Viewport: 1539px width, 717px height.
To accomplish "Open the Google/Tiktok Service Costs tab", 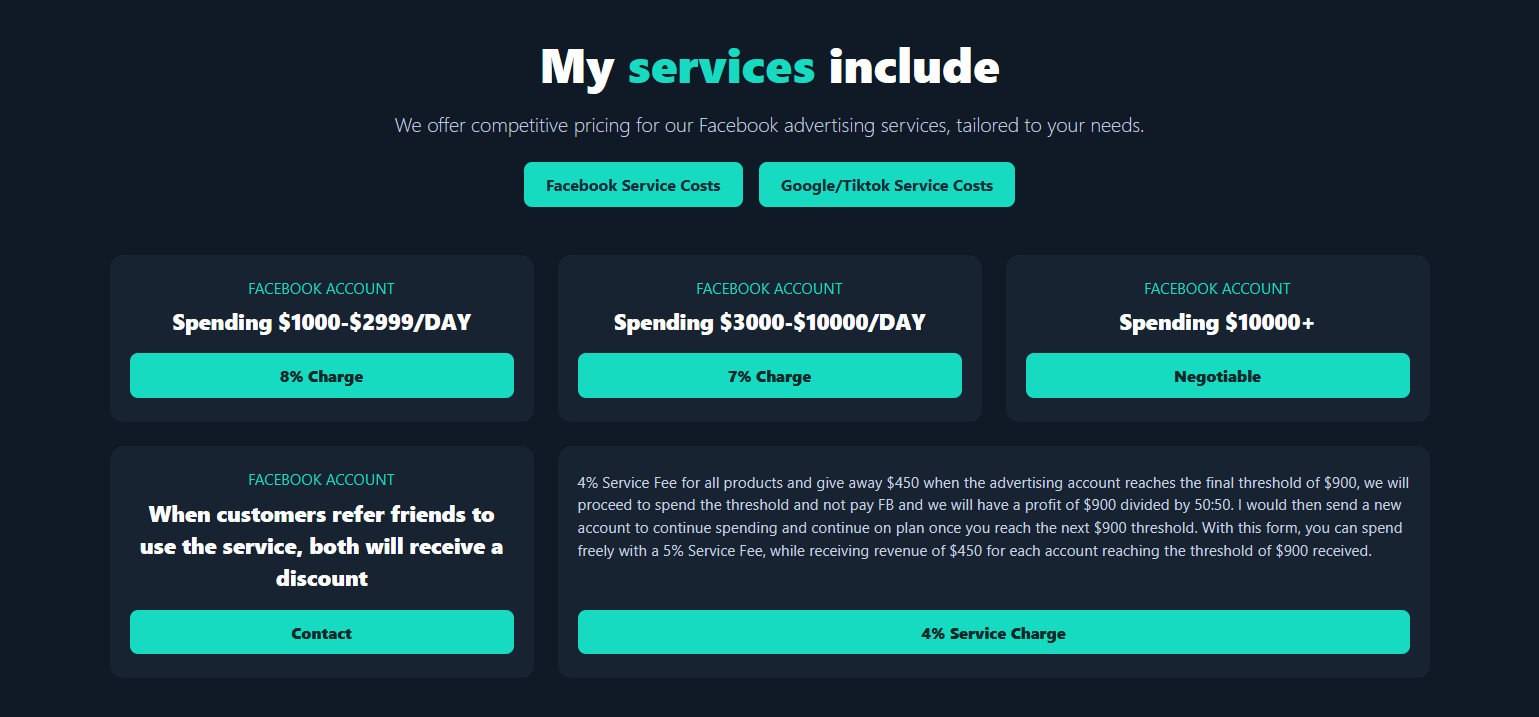I will pyautogui.click(x=886, y=185).
